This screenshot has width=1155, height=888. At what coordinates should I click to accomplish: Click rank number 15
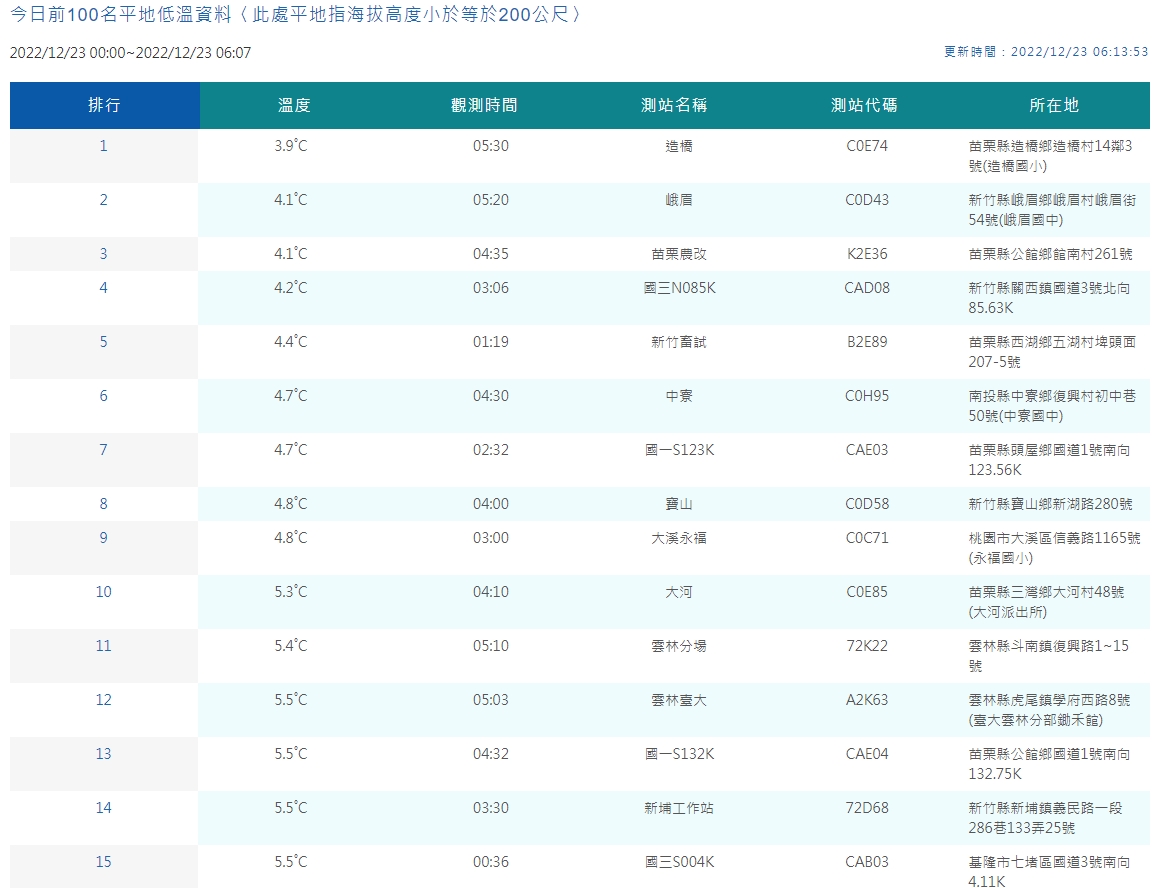click(104, 862)
